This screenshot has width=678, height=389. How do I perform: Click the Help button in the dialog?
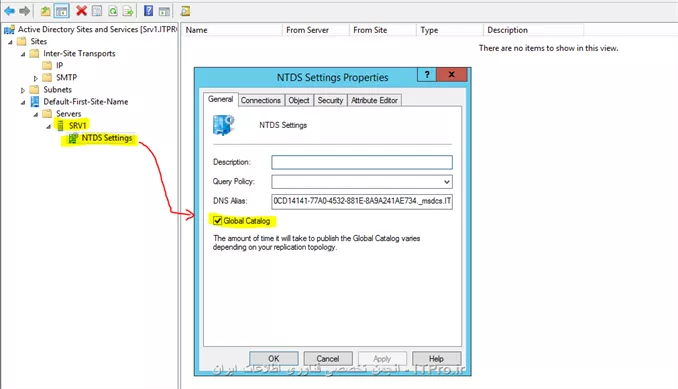(436, 359)
